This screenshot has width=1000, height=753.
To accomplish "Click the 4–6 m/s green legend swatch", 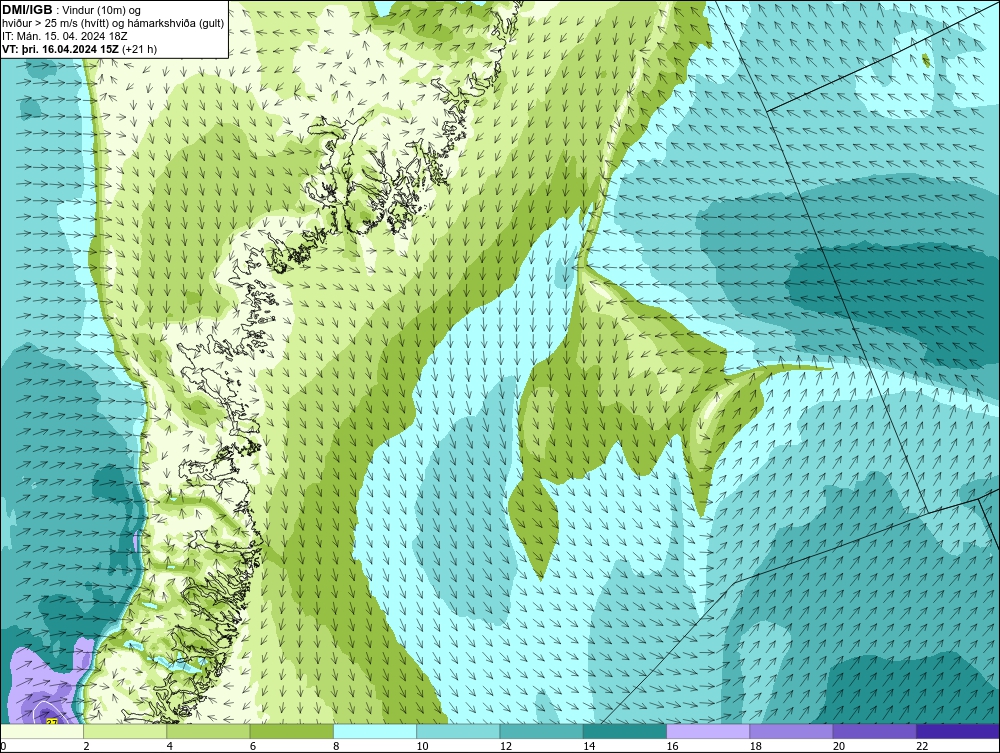I will click(x=209, y=731).
